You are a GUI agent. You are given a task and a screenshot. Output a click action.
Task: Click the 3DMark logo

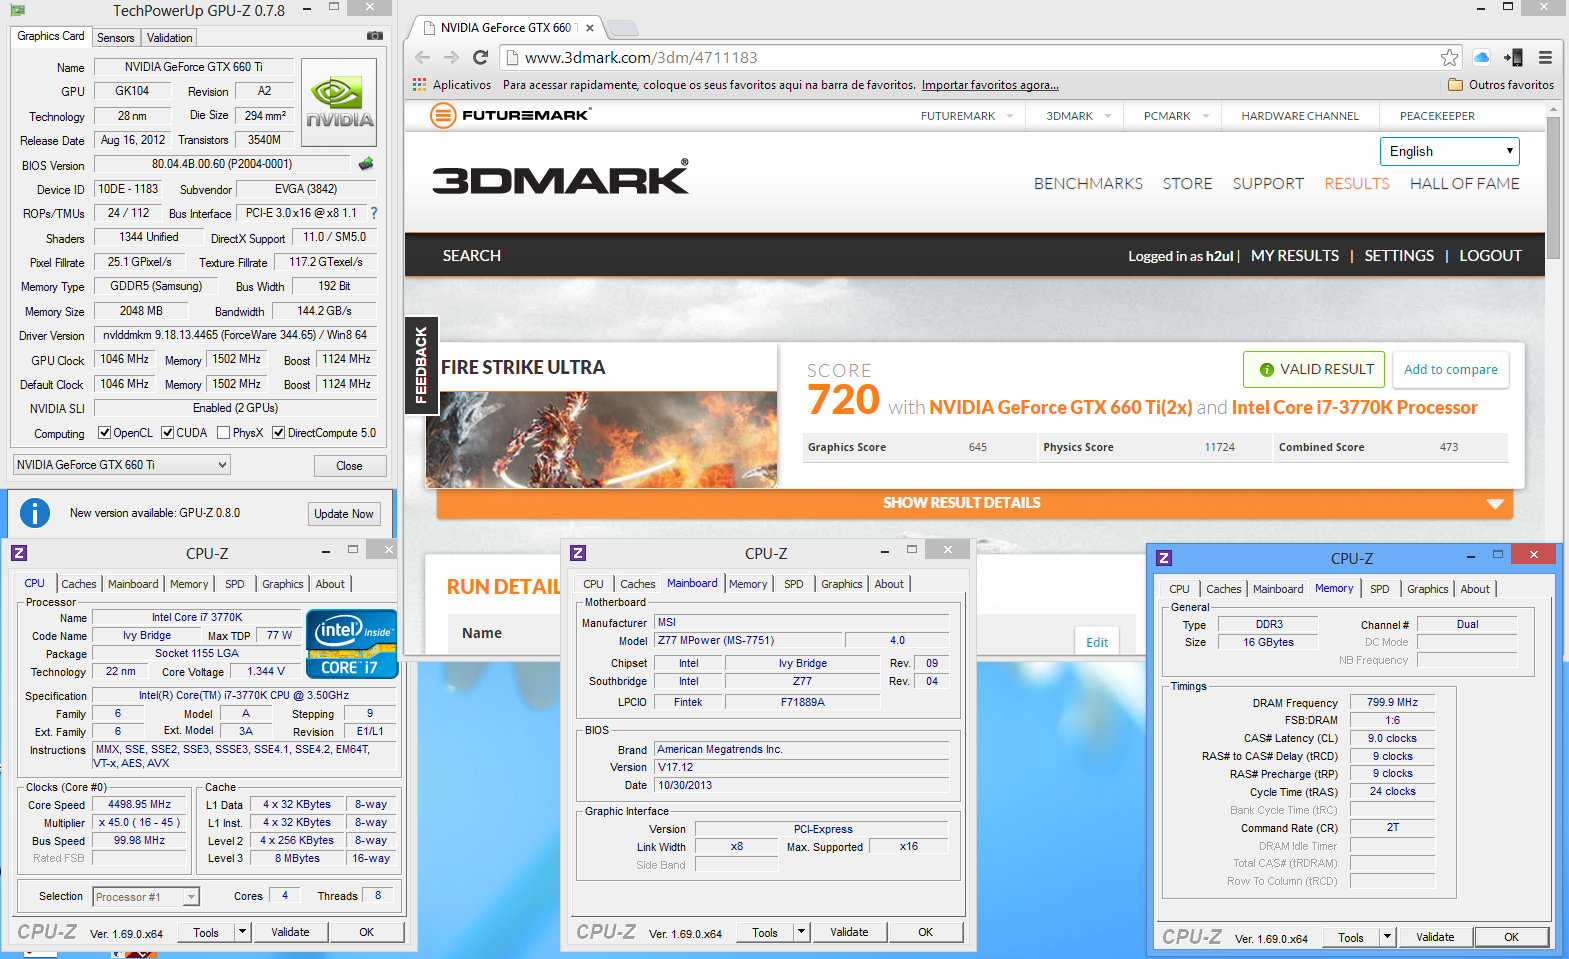[x=560, y=178]
